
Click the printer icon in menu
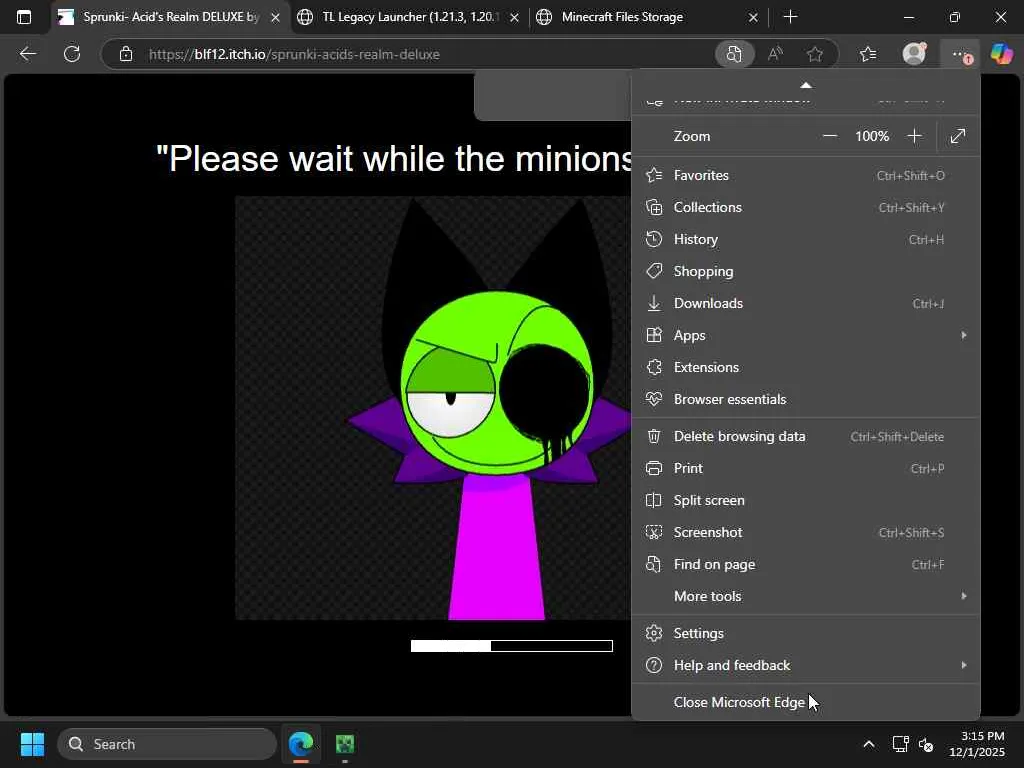(654, 468)
